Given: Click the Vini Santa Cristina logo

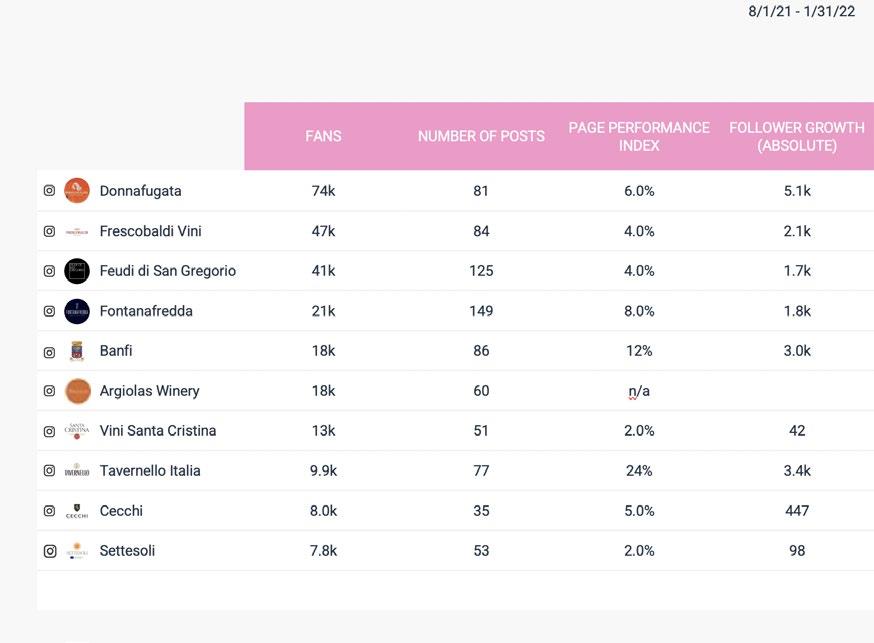Looking at the screenshot, I should coord(77,431).
